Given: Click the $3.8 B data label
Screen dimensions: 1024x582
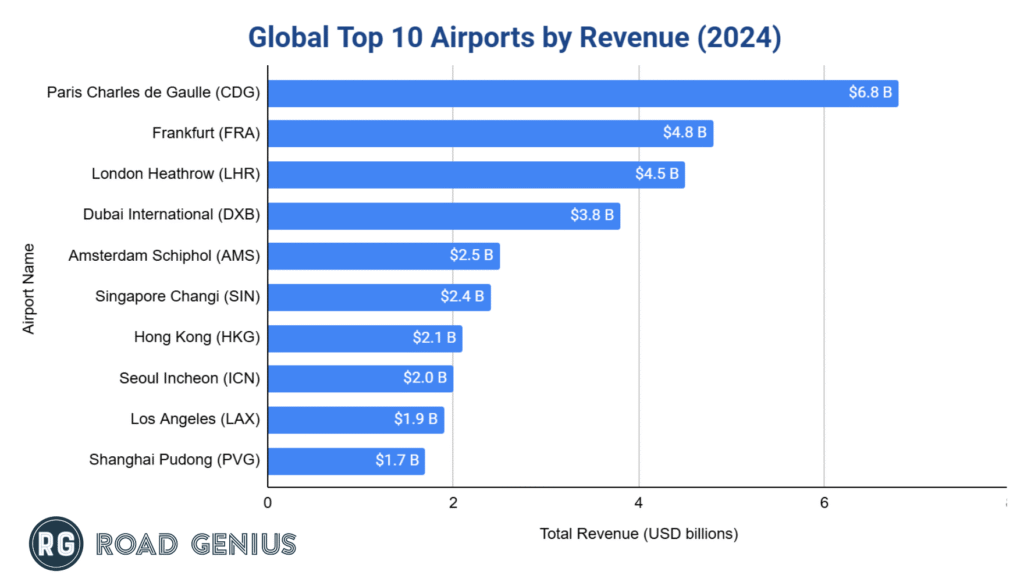Looking at the screenshot, I should pyautogui.click(x=592, y=214).
